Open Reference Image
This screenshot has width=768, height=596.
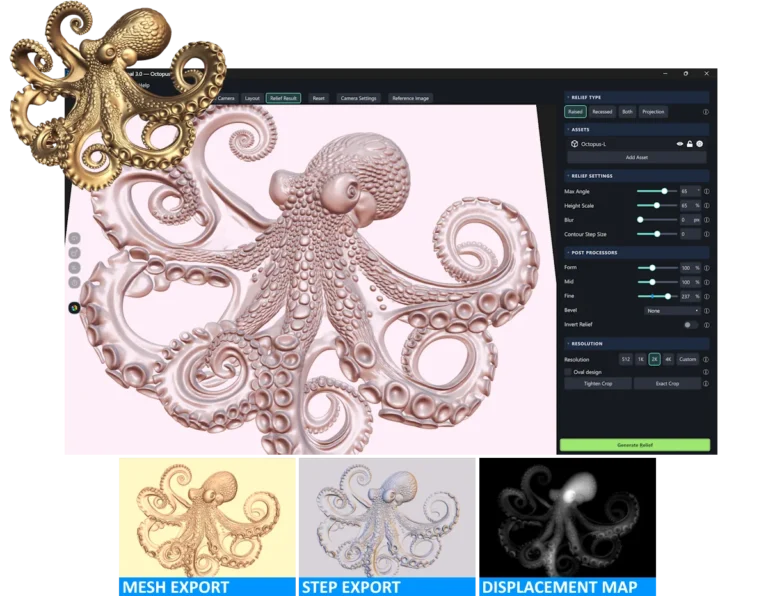[x=410, y=98]
